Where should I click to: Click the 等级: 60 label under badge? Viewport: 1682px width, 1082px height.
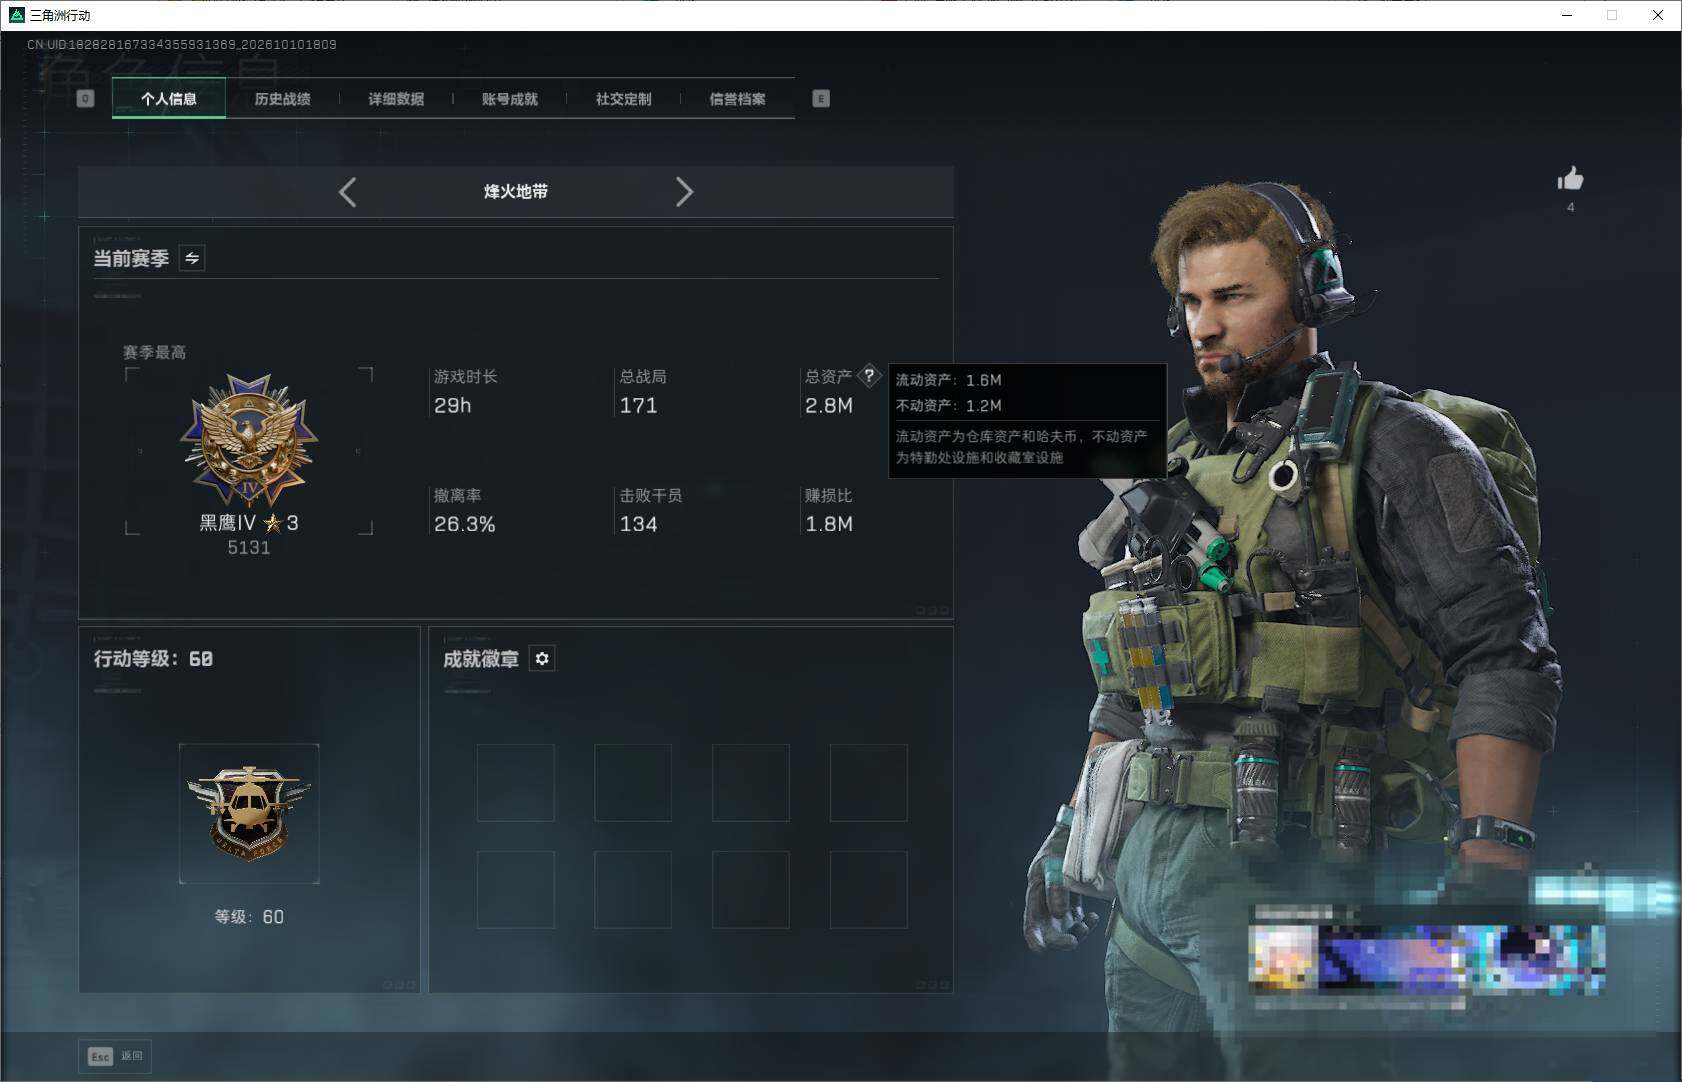[249, 917]
